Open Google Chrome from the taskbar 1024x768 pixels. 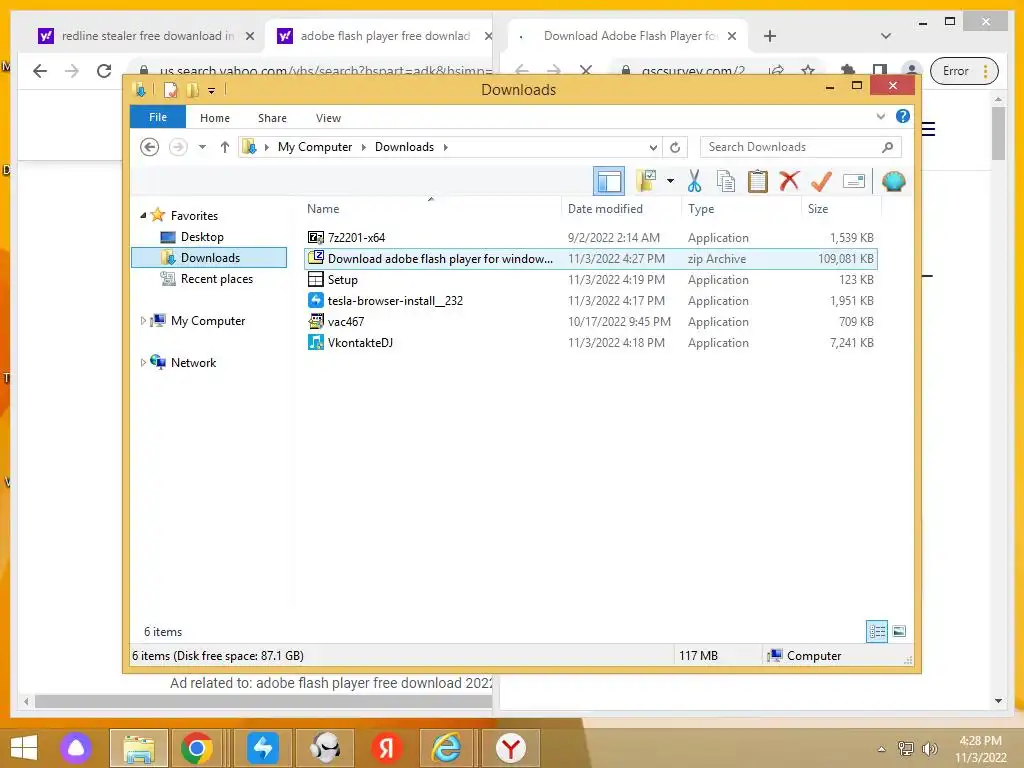click(x=197, y=748)
